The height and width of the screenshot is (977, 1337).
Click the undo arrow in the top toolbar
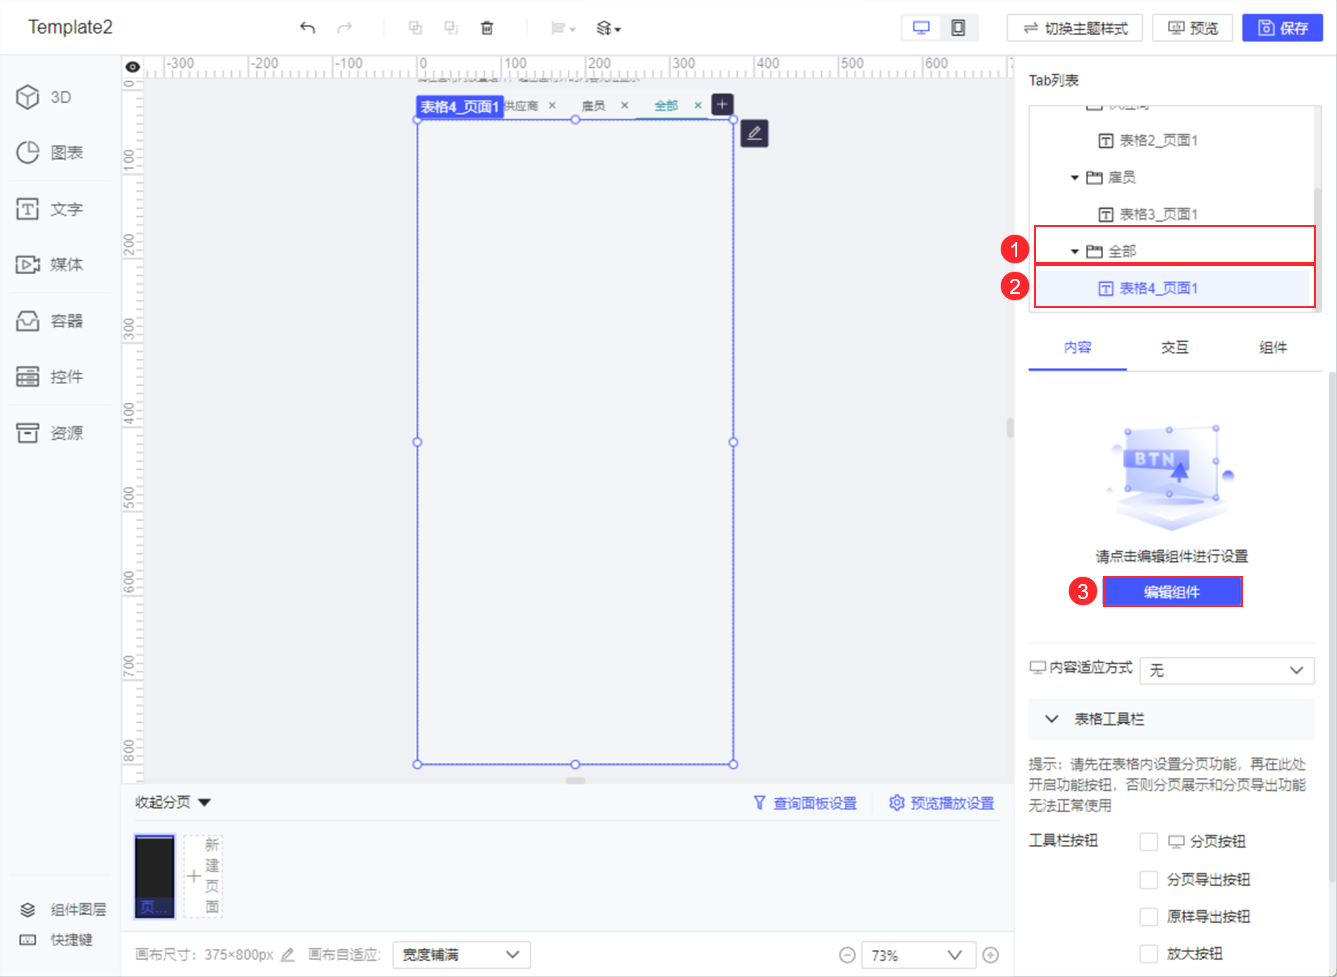click(308, 28)
